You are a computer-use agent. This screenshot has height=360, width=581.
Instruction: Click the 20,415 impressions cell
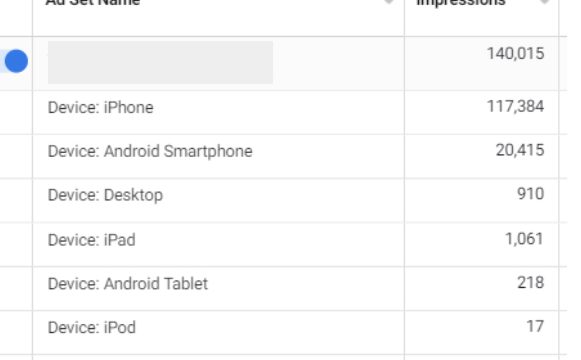[520, 150]
